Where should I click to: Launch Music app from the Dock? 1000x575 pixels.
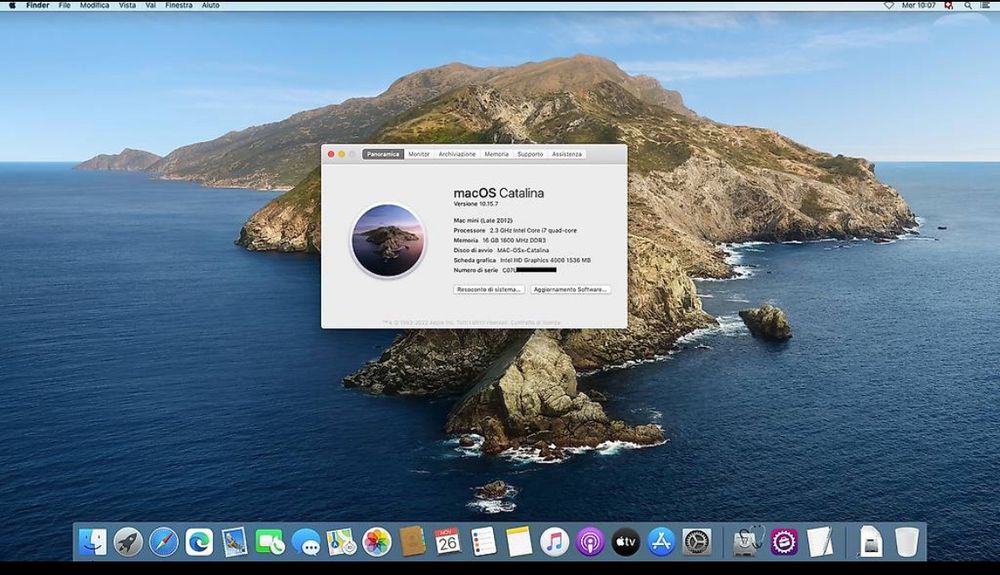click(x=554, y=542)
